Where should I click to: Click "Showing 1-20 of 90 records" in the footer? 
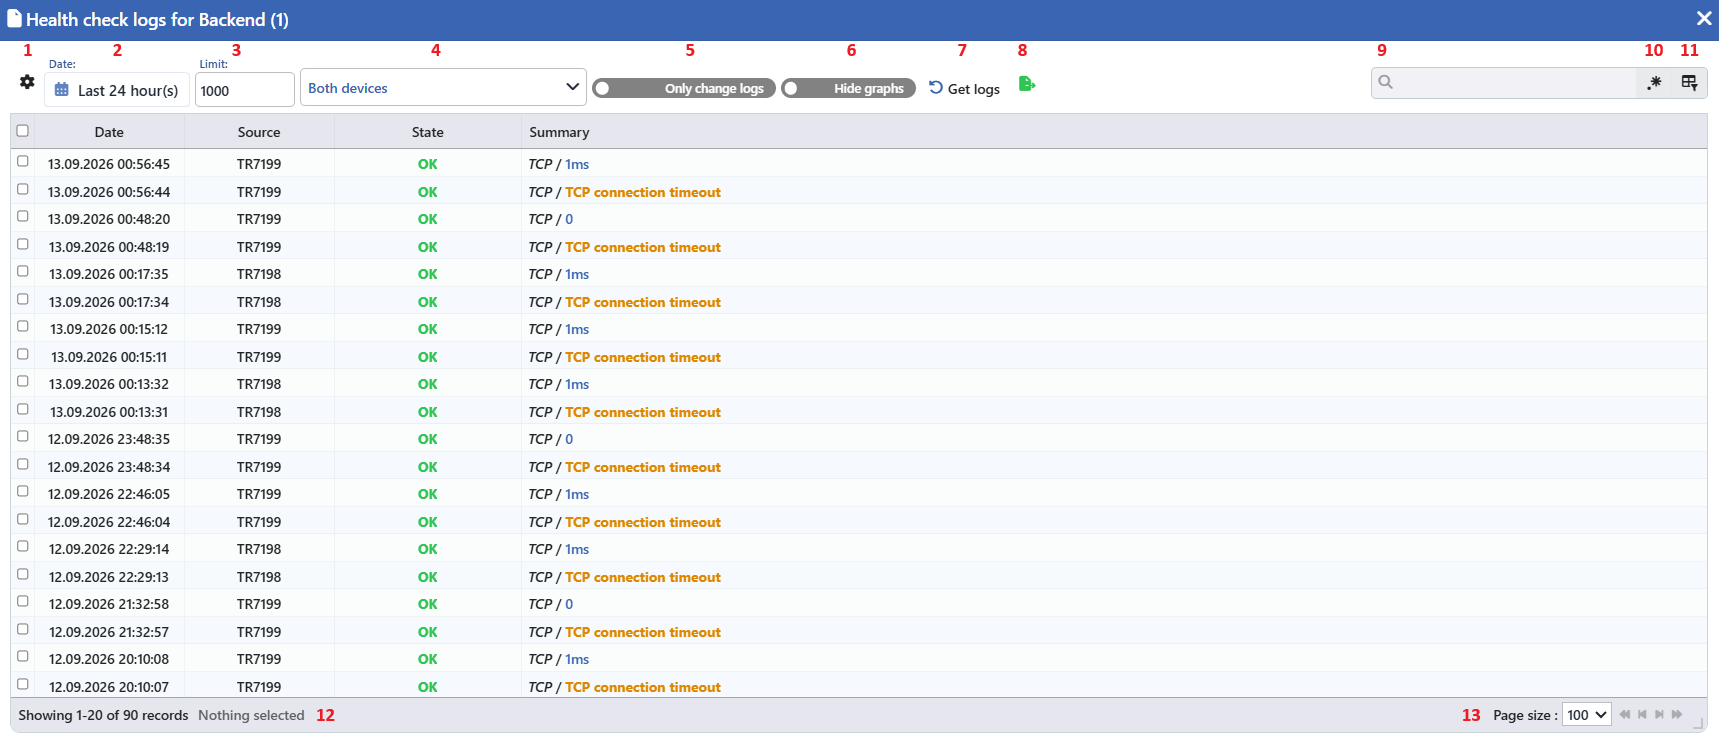(x=103, y=715)
